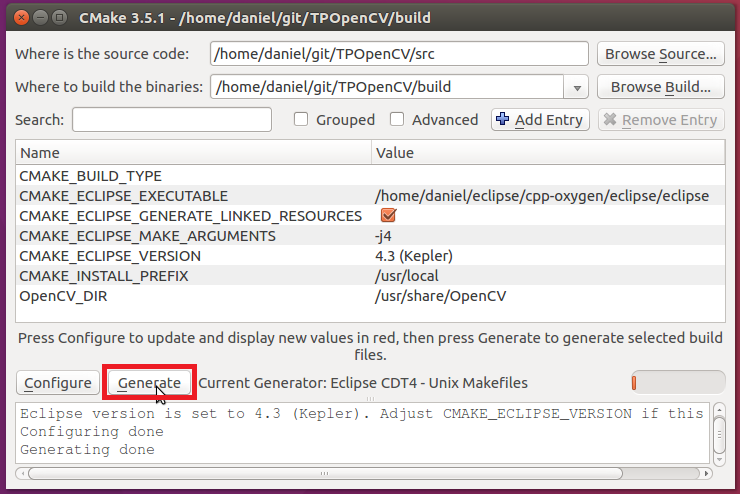The width and height of the screenshot is (740, 494).
Task: Click the horizontal scrollbar right arrow
Action: [x=706, y=473]
